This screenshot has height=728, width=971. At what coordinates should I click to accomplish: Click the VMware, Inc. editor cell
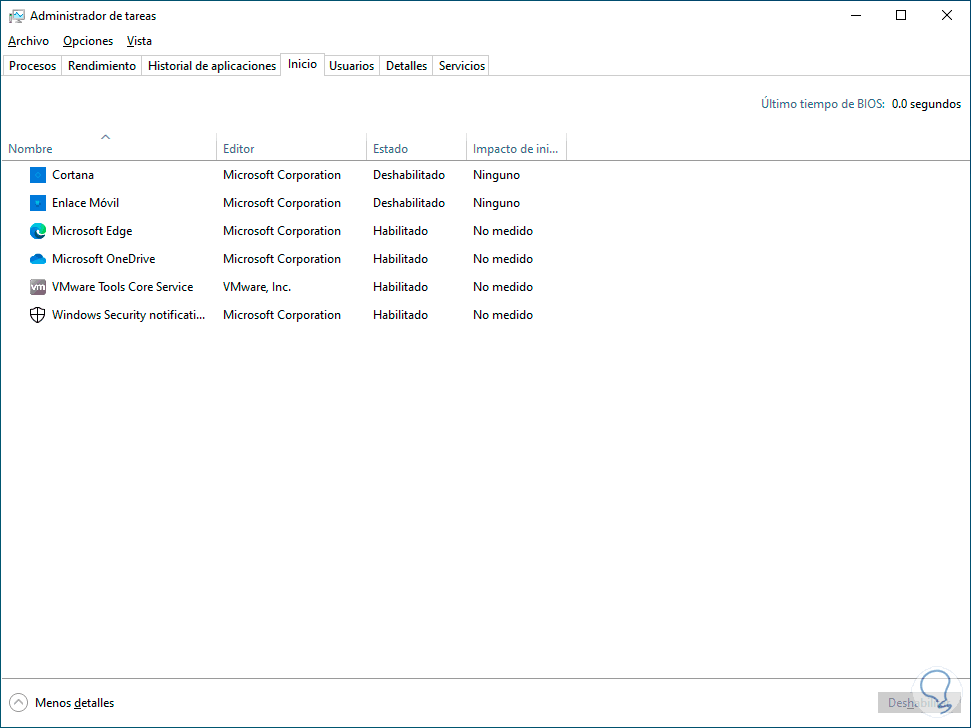(x=257, y=287)
